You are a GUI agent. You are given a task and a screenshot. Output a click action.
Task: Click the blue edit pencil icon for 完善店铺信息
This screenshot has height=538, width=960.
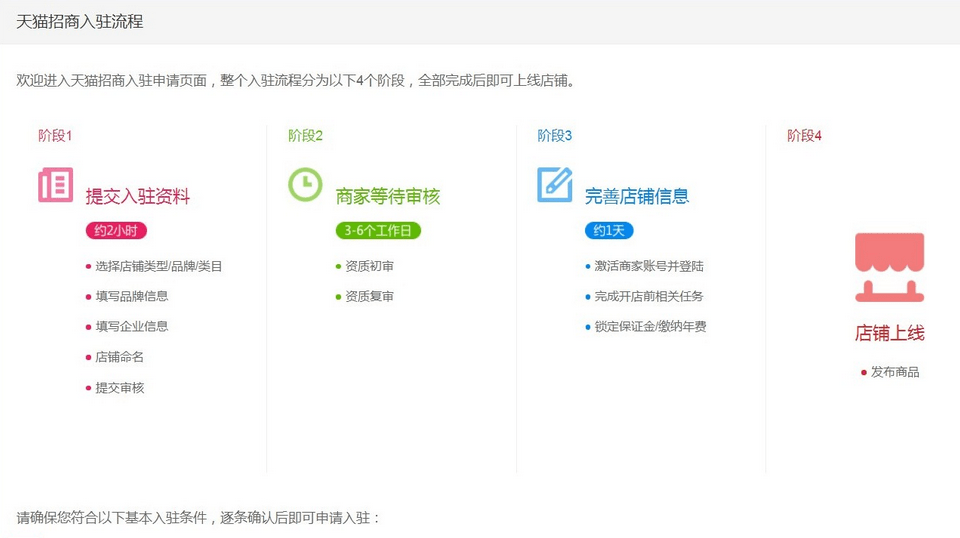click(555, 184)
